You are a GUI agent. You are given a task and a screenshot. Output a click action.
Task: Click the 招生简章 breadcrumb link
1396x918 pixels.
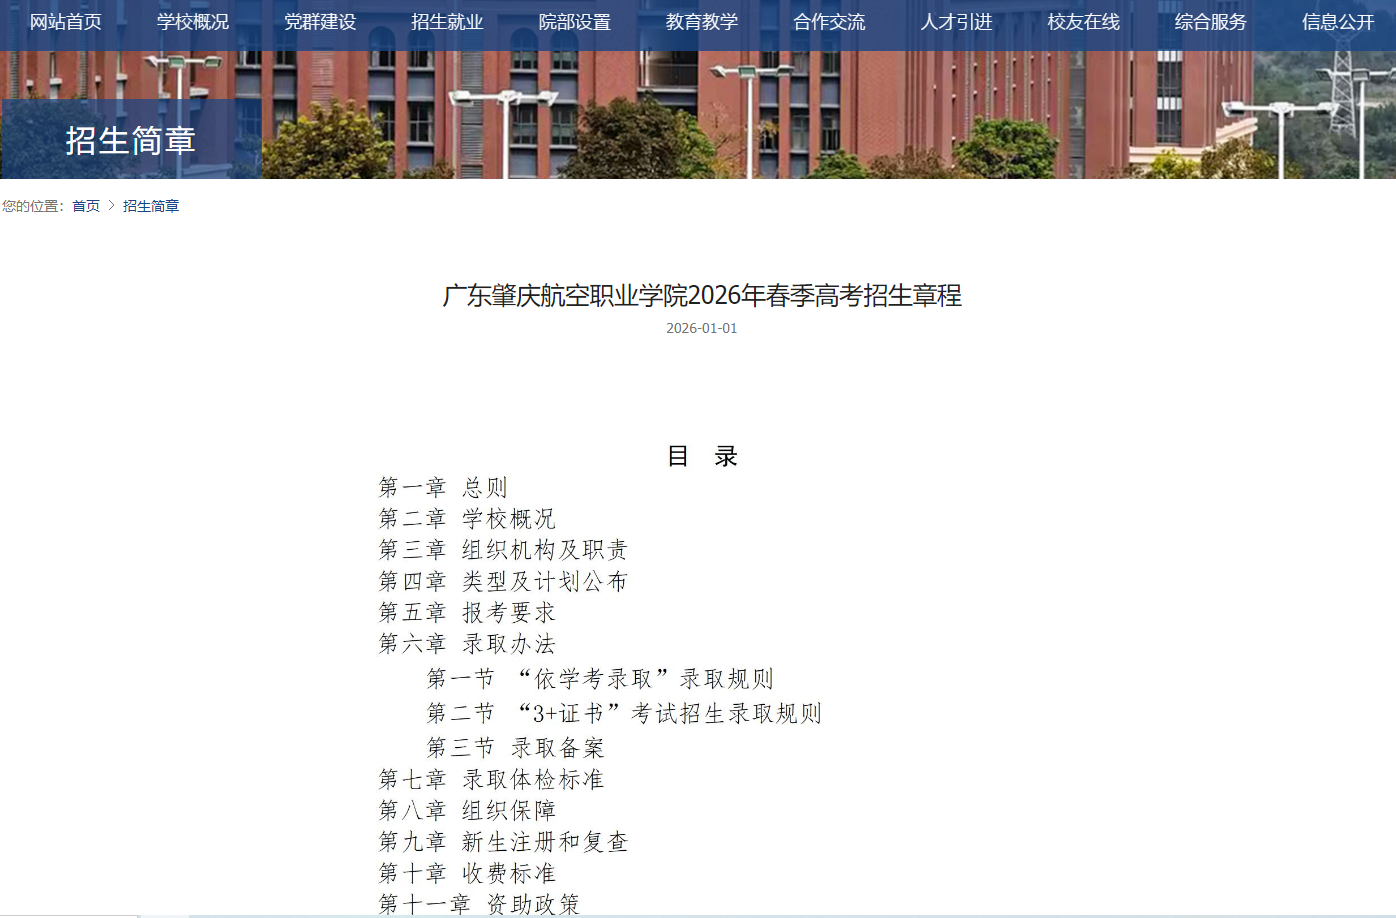click(x=150, y=206)
